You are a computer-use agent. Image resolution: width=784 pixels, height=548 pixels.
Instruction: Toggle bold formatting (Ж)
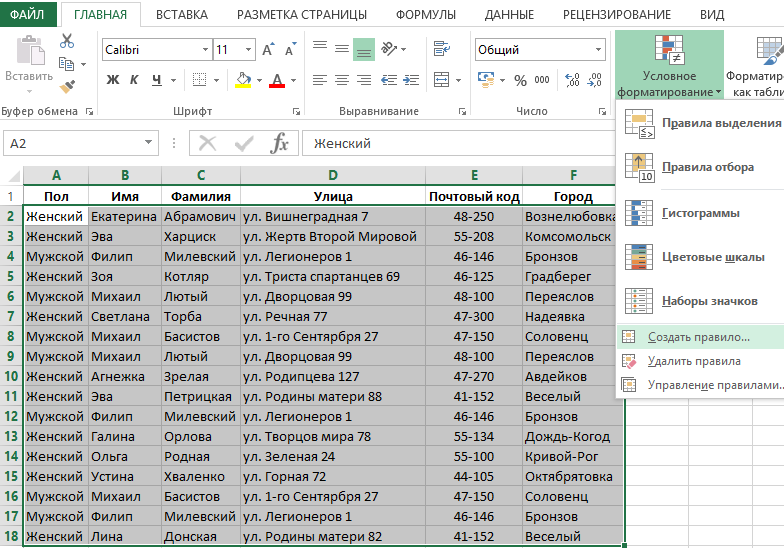click(x=113, y=80)
